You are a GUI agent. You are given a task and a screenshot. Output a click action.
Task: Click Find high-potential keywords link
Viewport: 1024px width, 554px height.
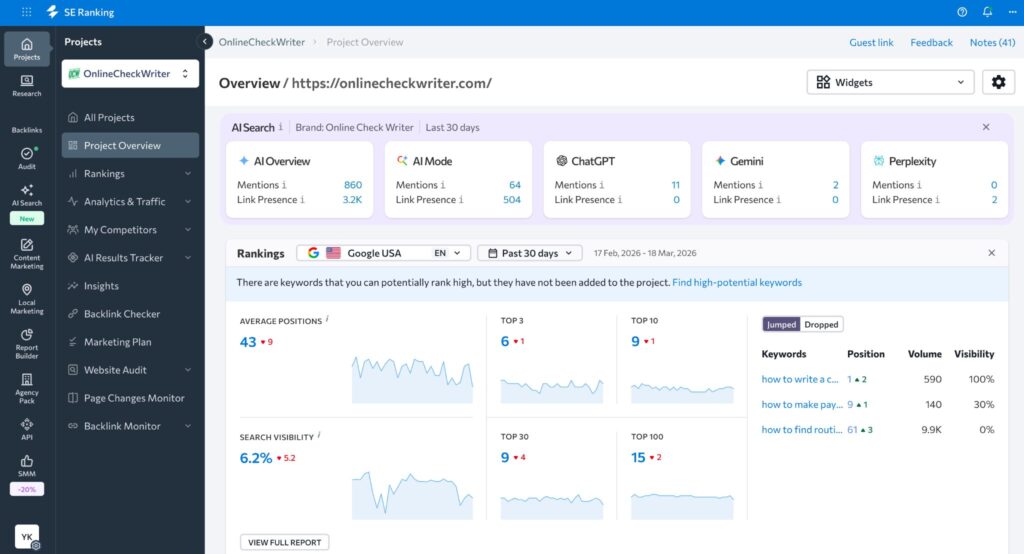[737, 282]
